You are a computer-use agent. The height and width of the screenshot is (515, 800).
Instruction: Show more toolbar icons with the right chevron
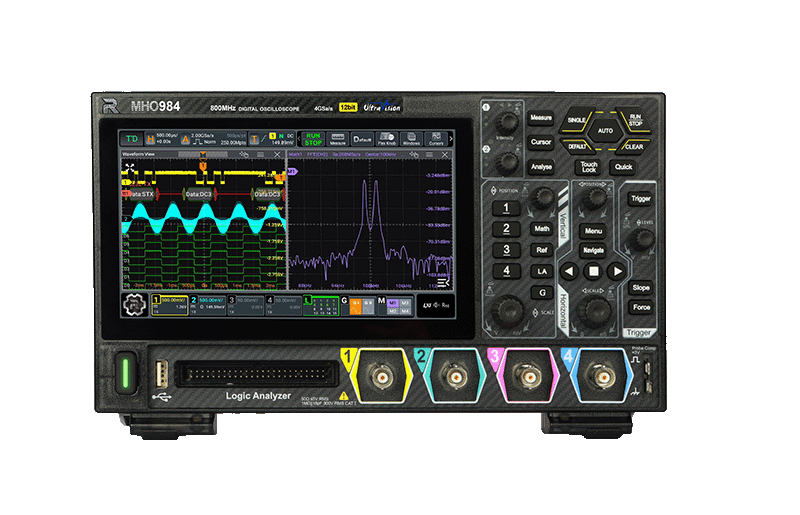point(451,139)
